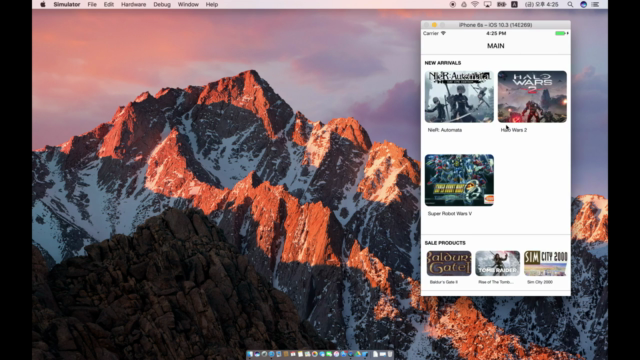Open Notification Center icon
This screenshot has width=640, height=360.
click(596, 4)
